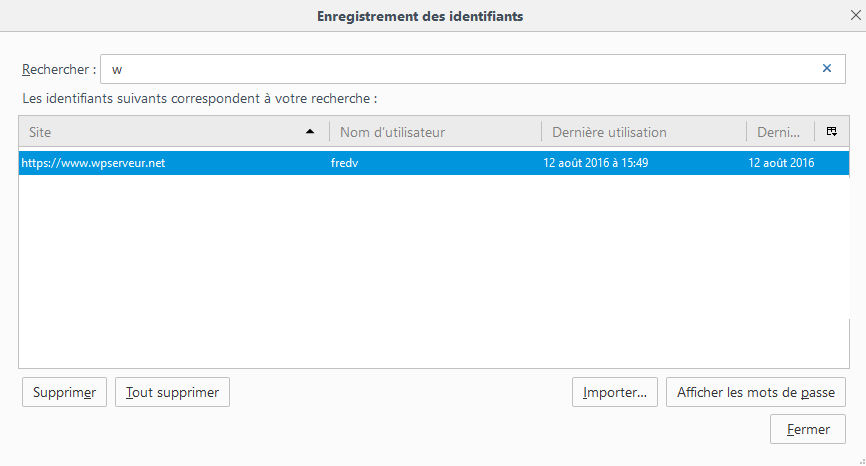Sort by Dernière utilisation column header
This screenshot has width=866, height=466.
tap(642, 132)
